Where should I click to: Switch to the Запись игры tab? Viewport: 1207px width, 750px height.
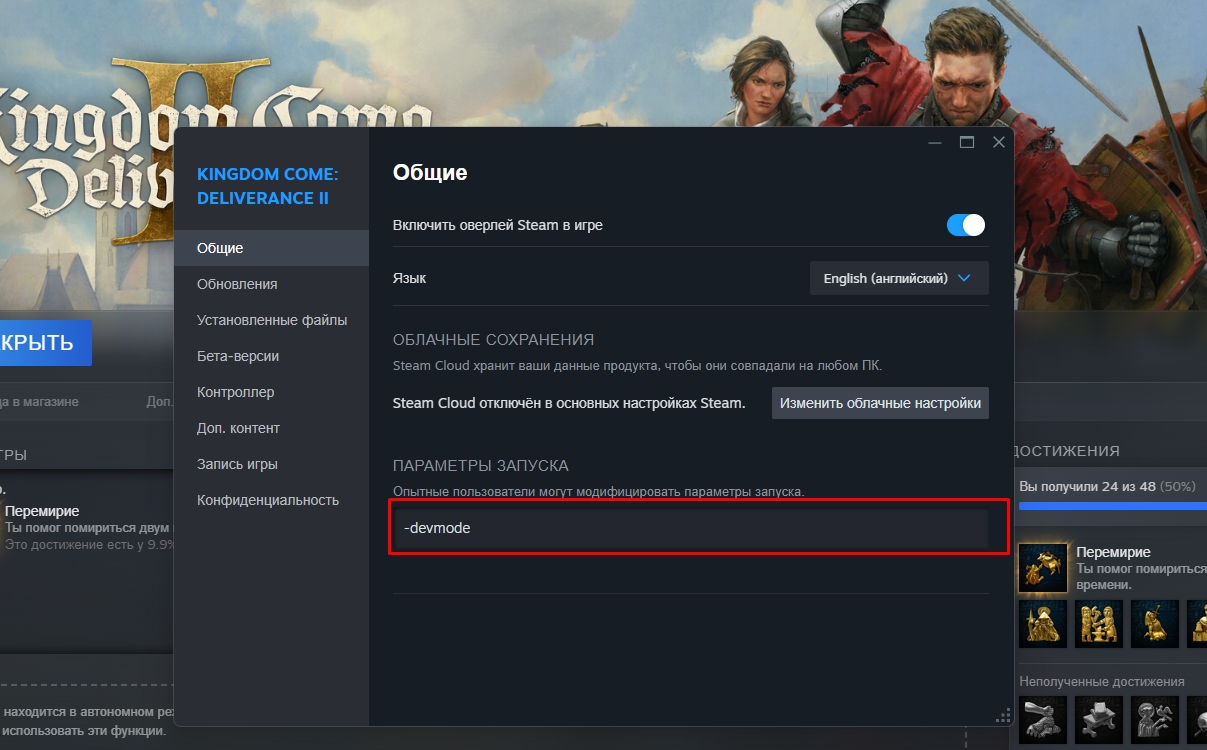(271, 464)
